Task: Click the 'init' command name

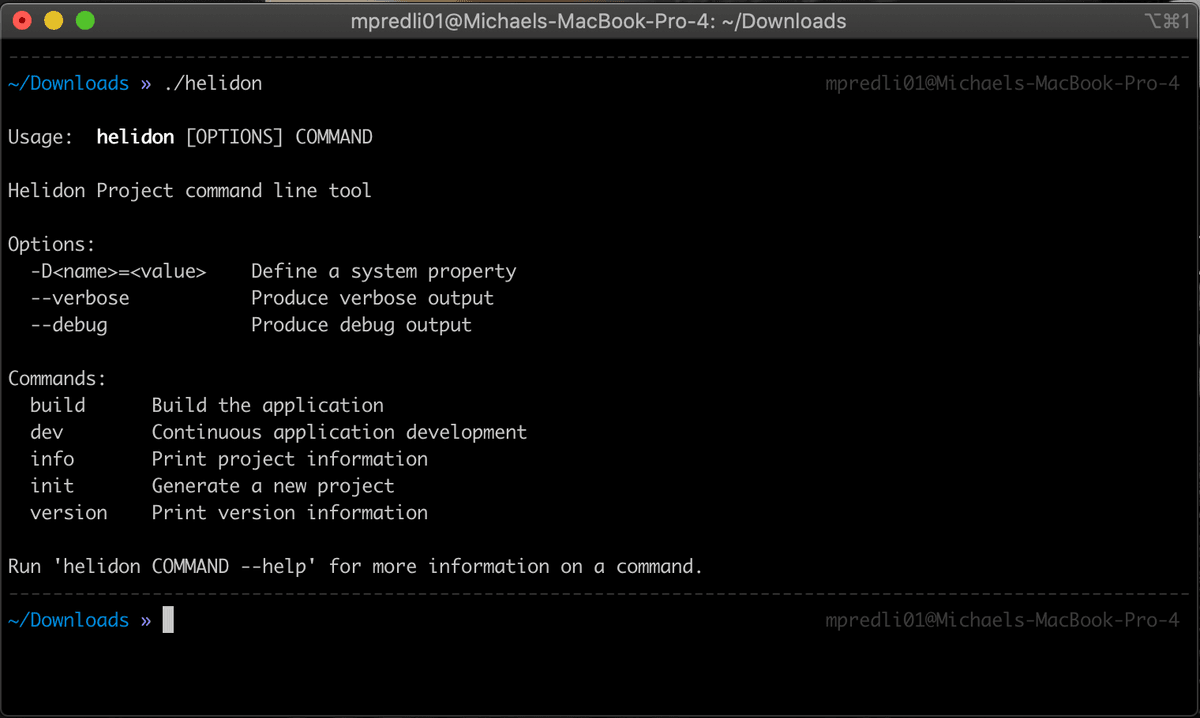Action: tap(52, 486)
